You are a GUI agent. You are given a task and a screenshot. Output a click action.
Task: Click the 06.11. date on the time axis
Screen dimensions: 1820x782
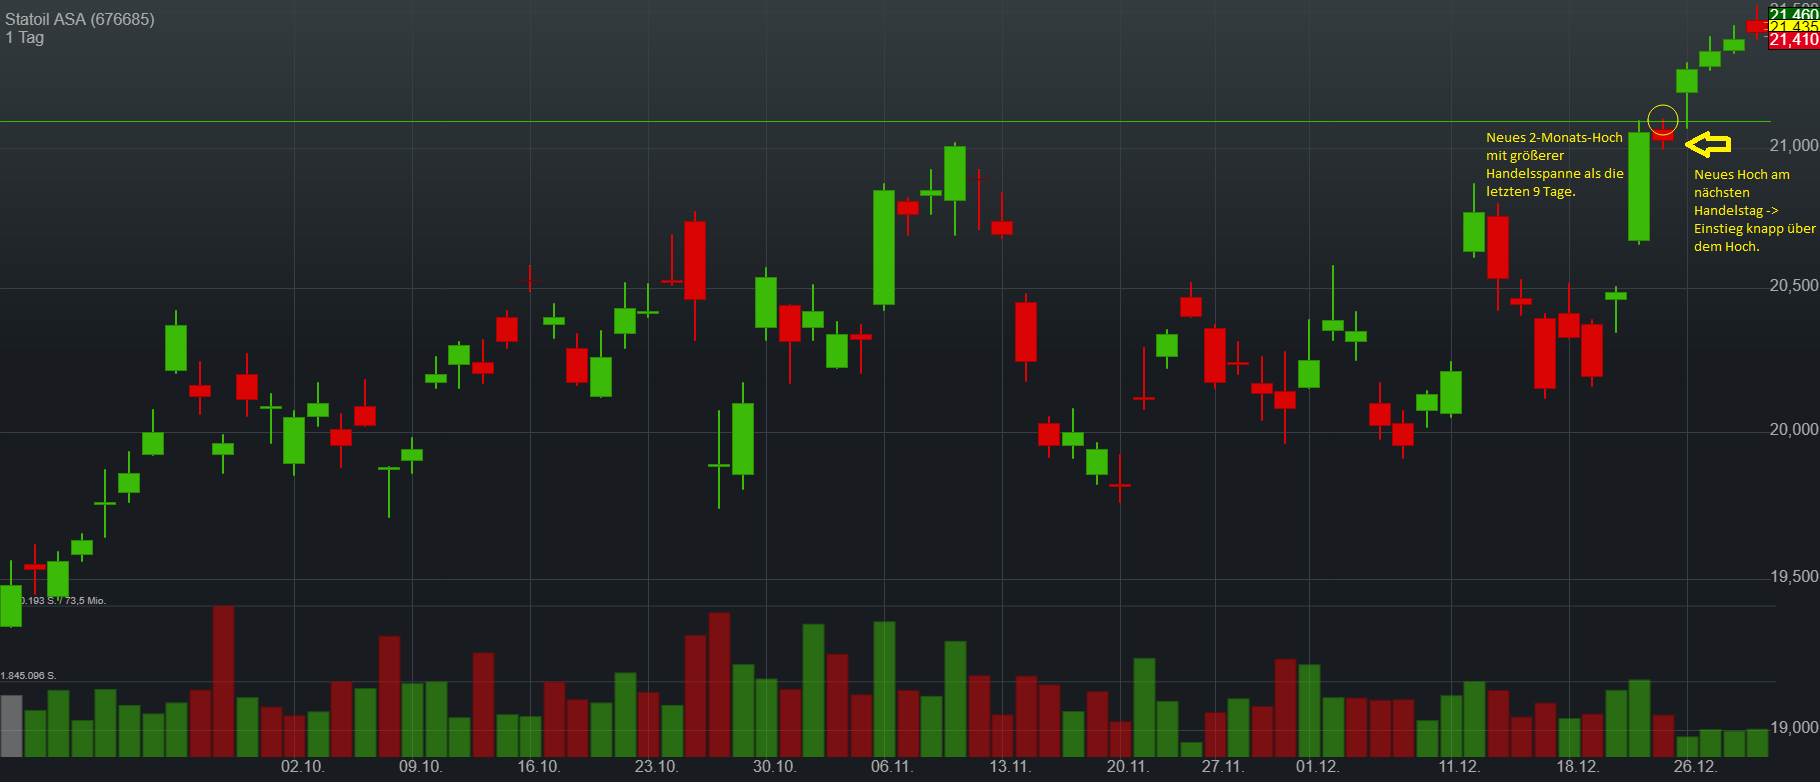click(x=892, y=766)
